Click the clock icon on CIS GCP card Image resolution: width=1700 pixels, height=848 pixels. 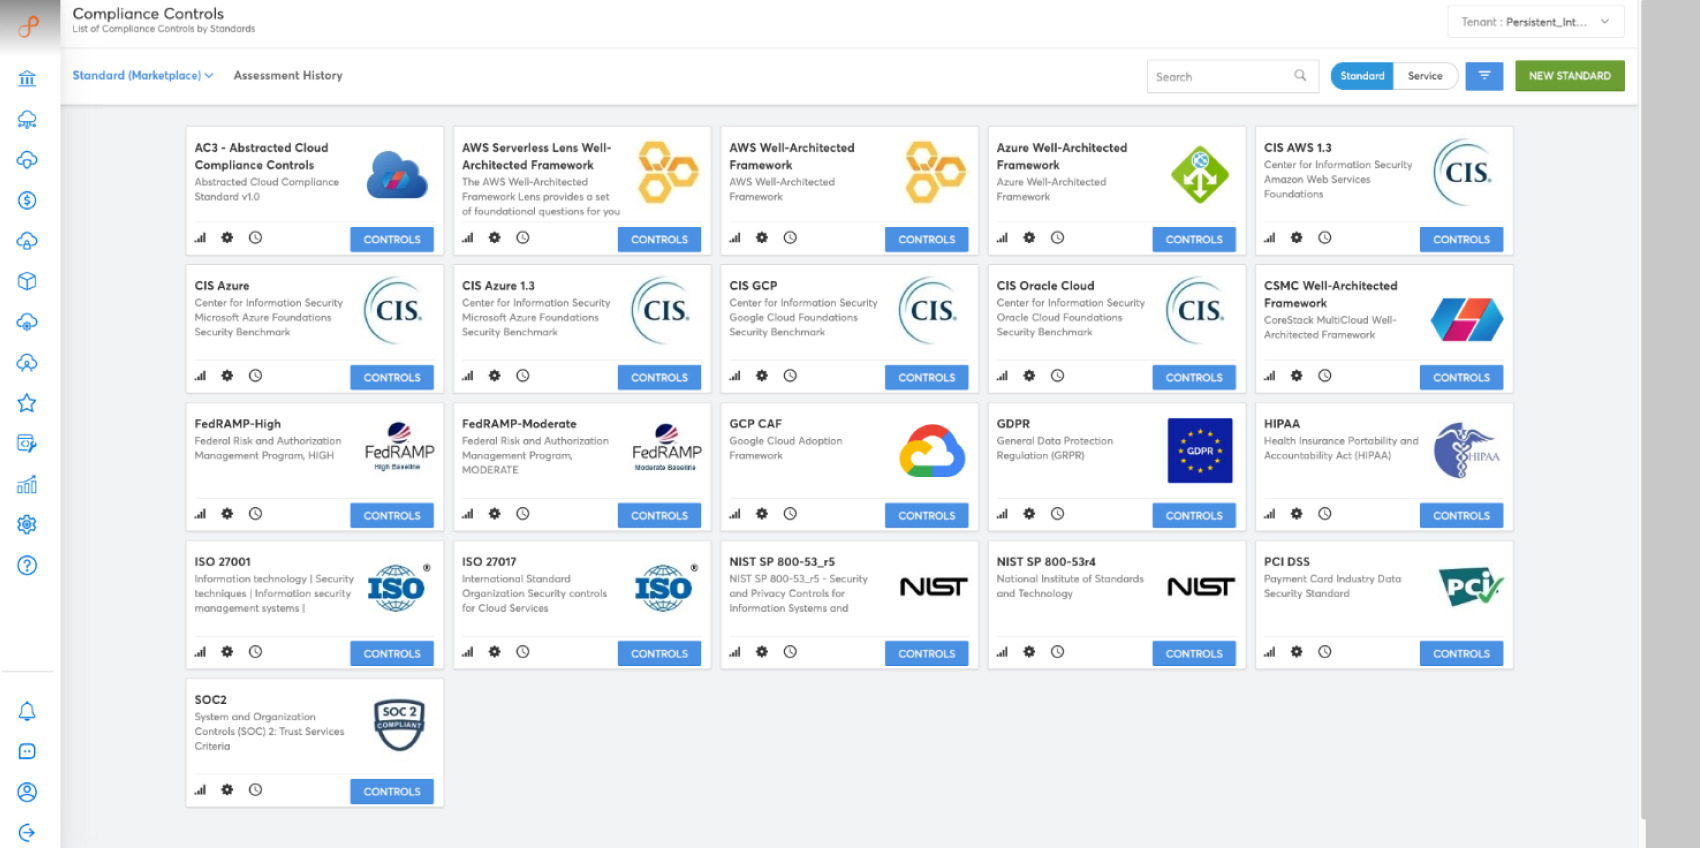click(x=790, y=376)
